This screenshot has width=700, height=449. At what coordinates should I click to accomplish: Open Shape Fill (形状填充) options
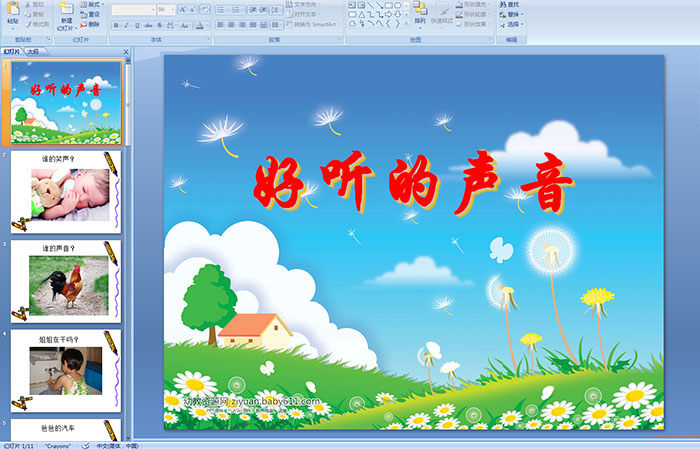point(472,4)
